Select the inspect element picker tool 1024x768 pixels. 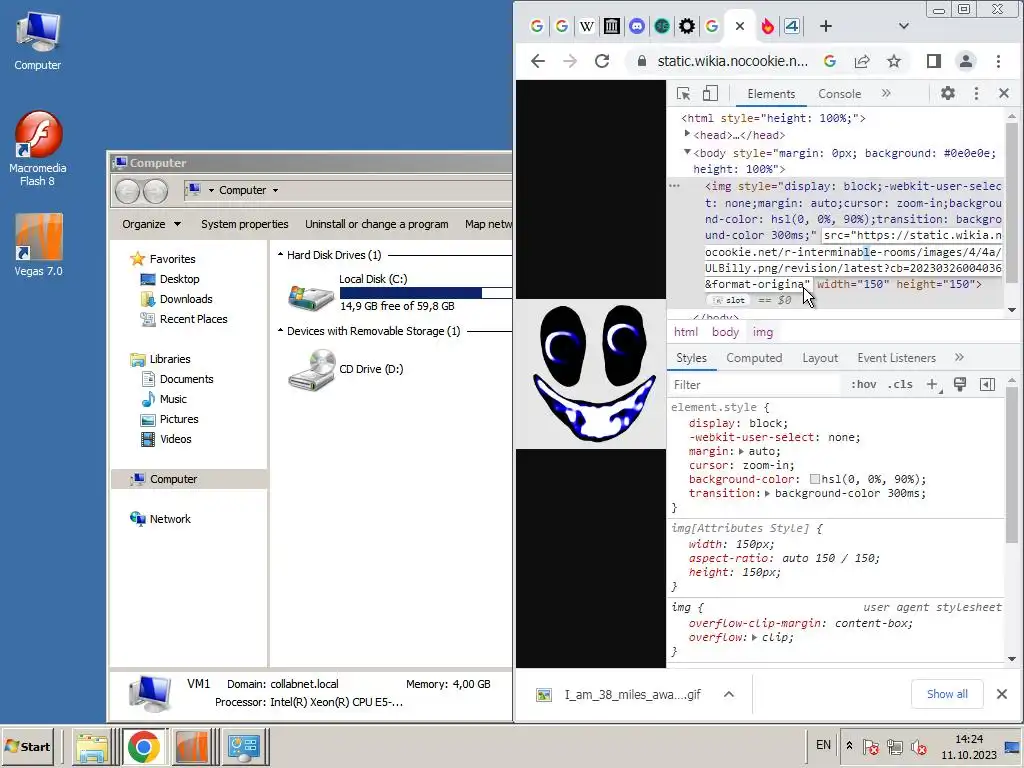coord(684,93)
